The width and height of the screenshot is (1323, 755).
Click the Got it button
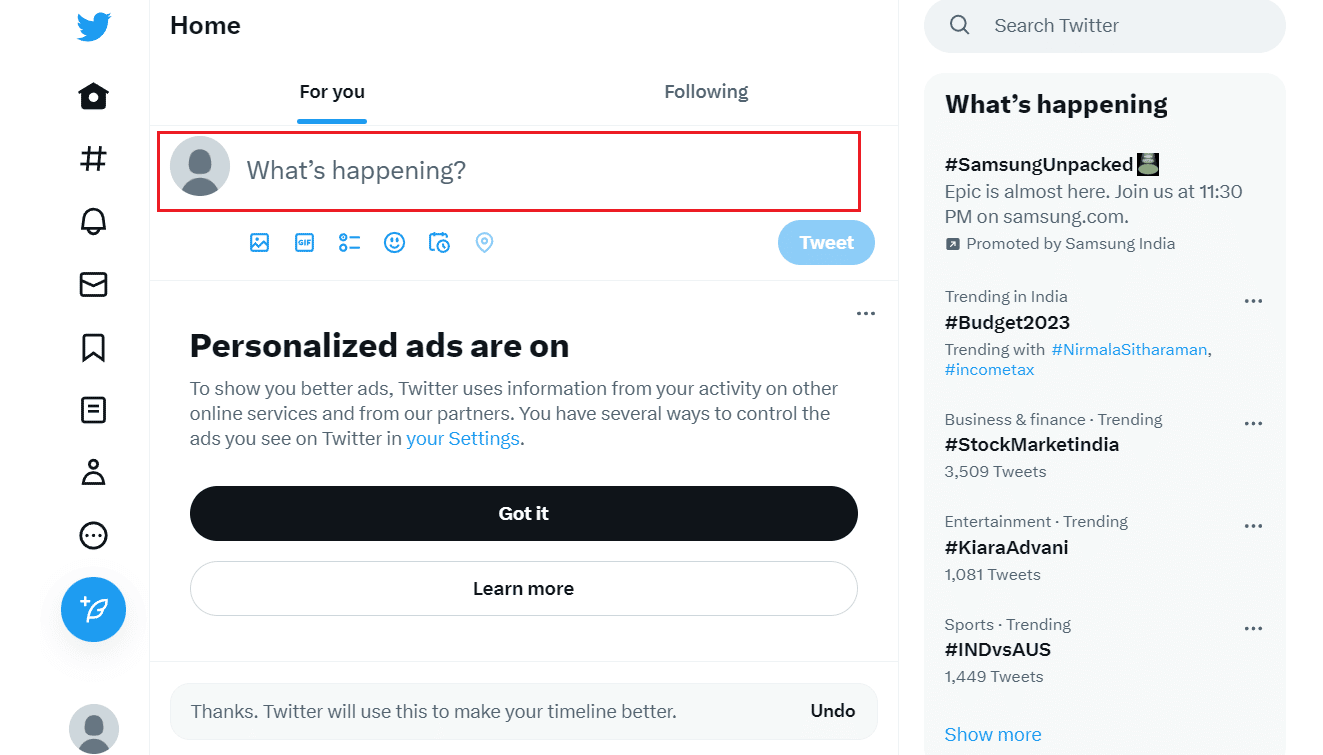[x=524, y=513]
